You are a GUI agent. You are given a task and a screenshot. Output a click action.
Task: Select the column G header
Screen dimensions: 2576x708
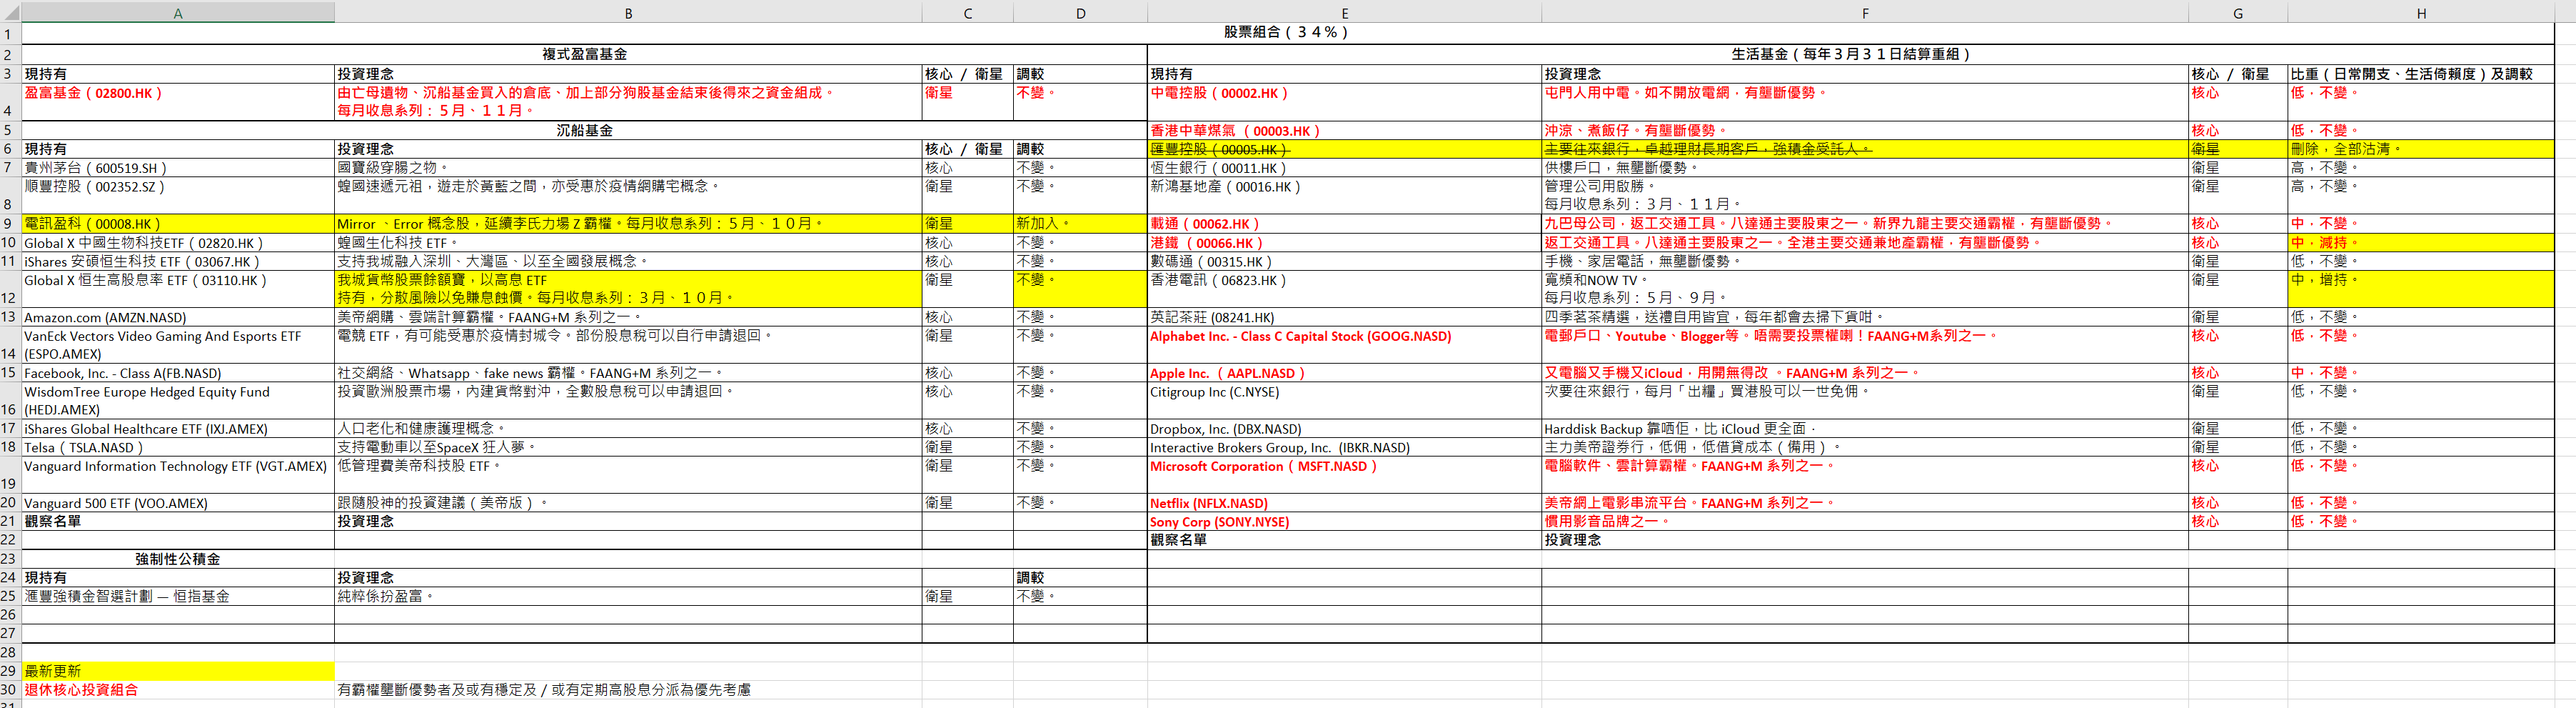2237,13
